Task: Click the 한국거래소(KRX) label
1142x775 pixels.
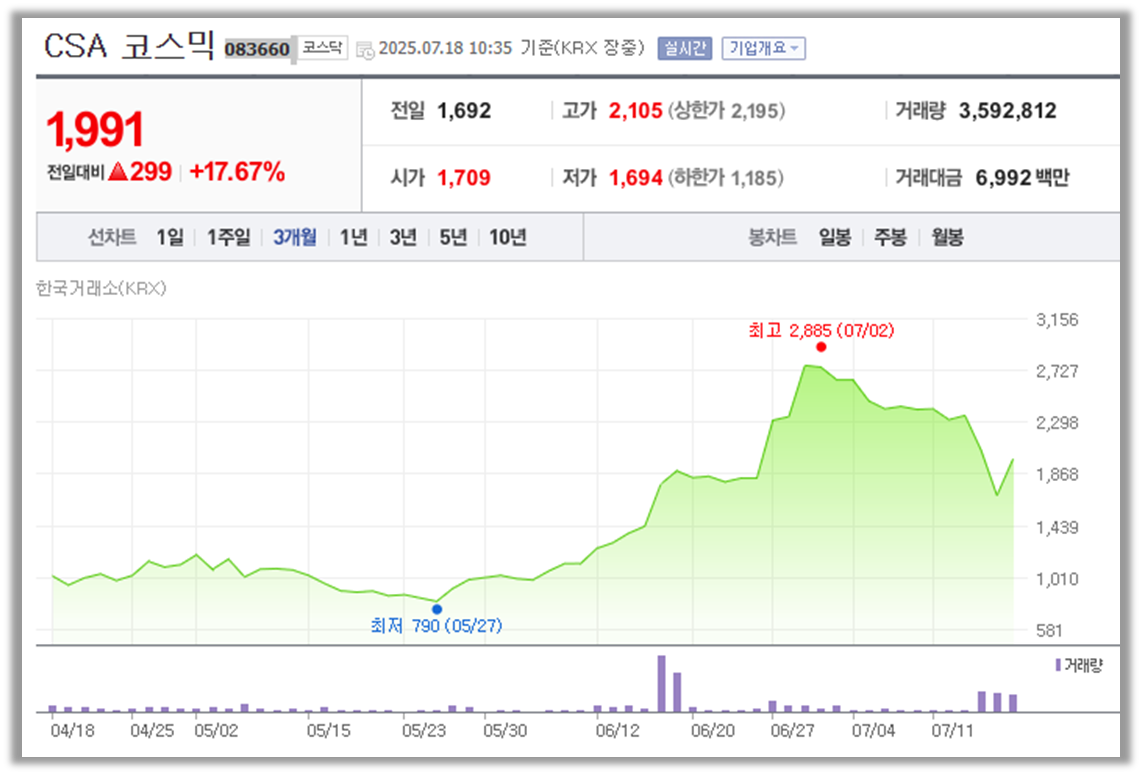Action: (x=101, y=288)
